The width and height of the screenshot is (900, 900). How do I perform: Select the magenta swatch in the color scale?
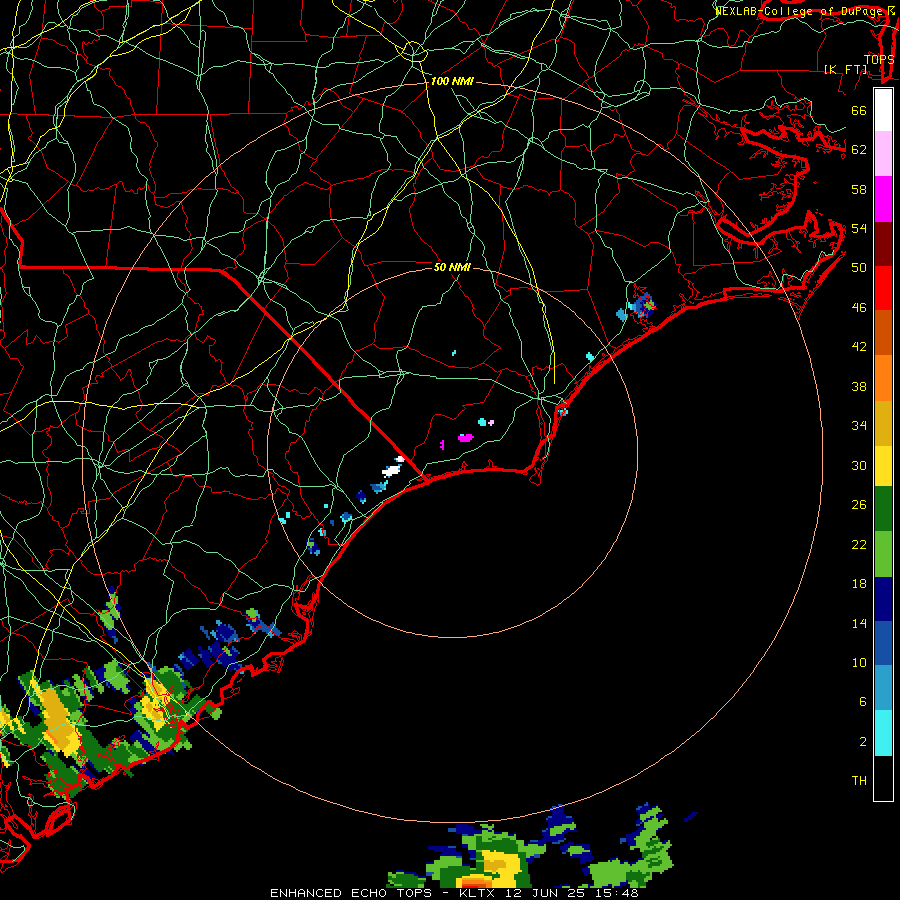tap(883, 199)
